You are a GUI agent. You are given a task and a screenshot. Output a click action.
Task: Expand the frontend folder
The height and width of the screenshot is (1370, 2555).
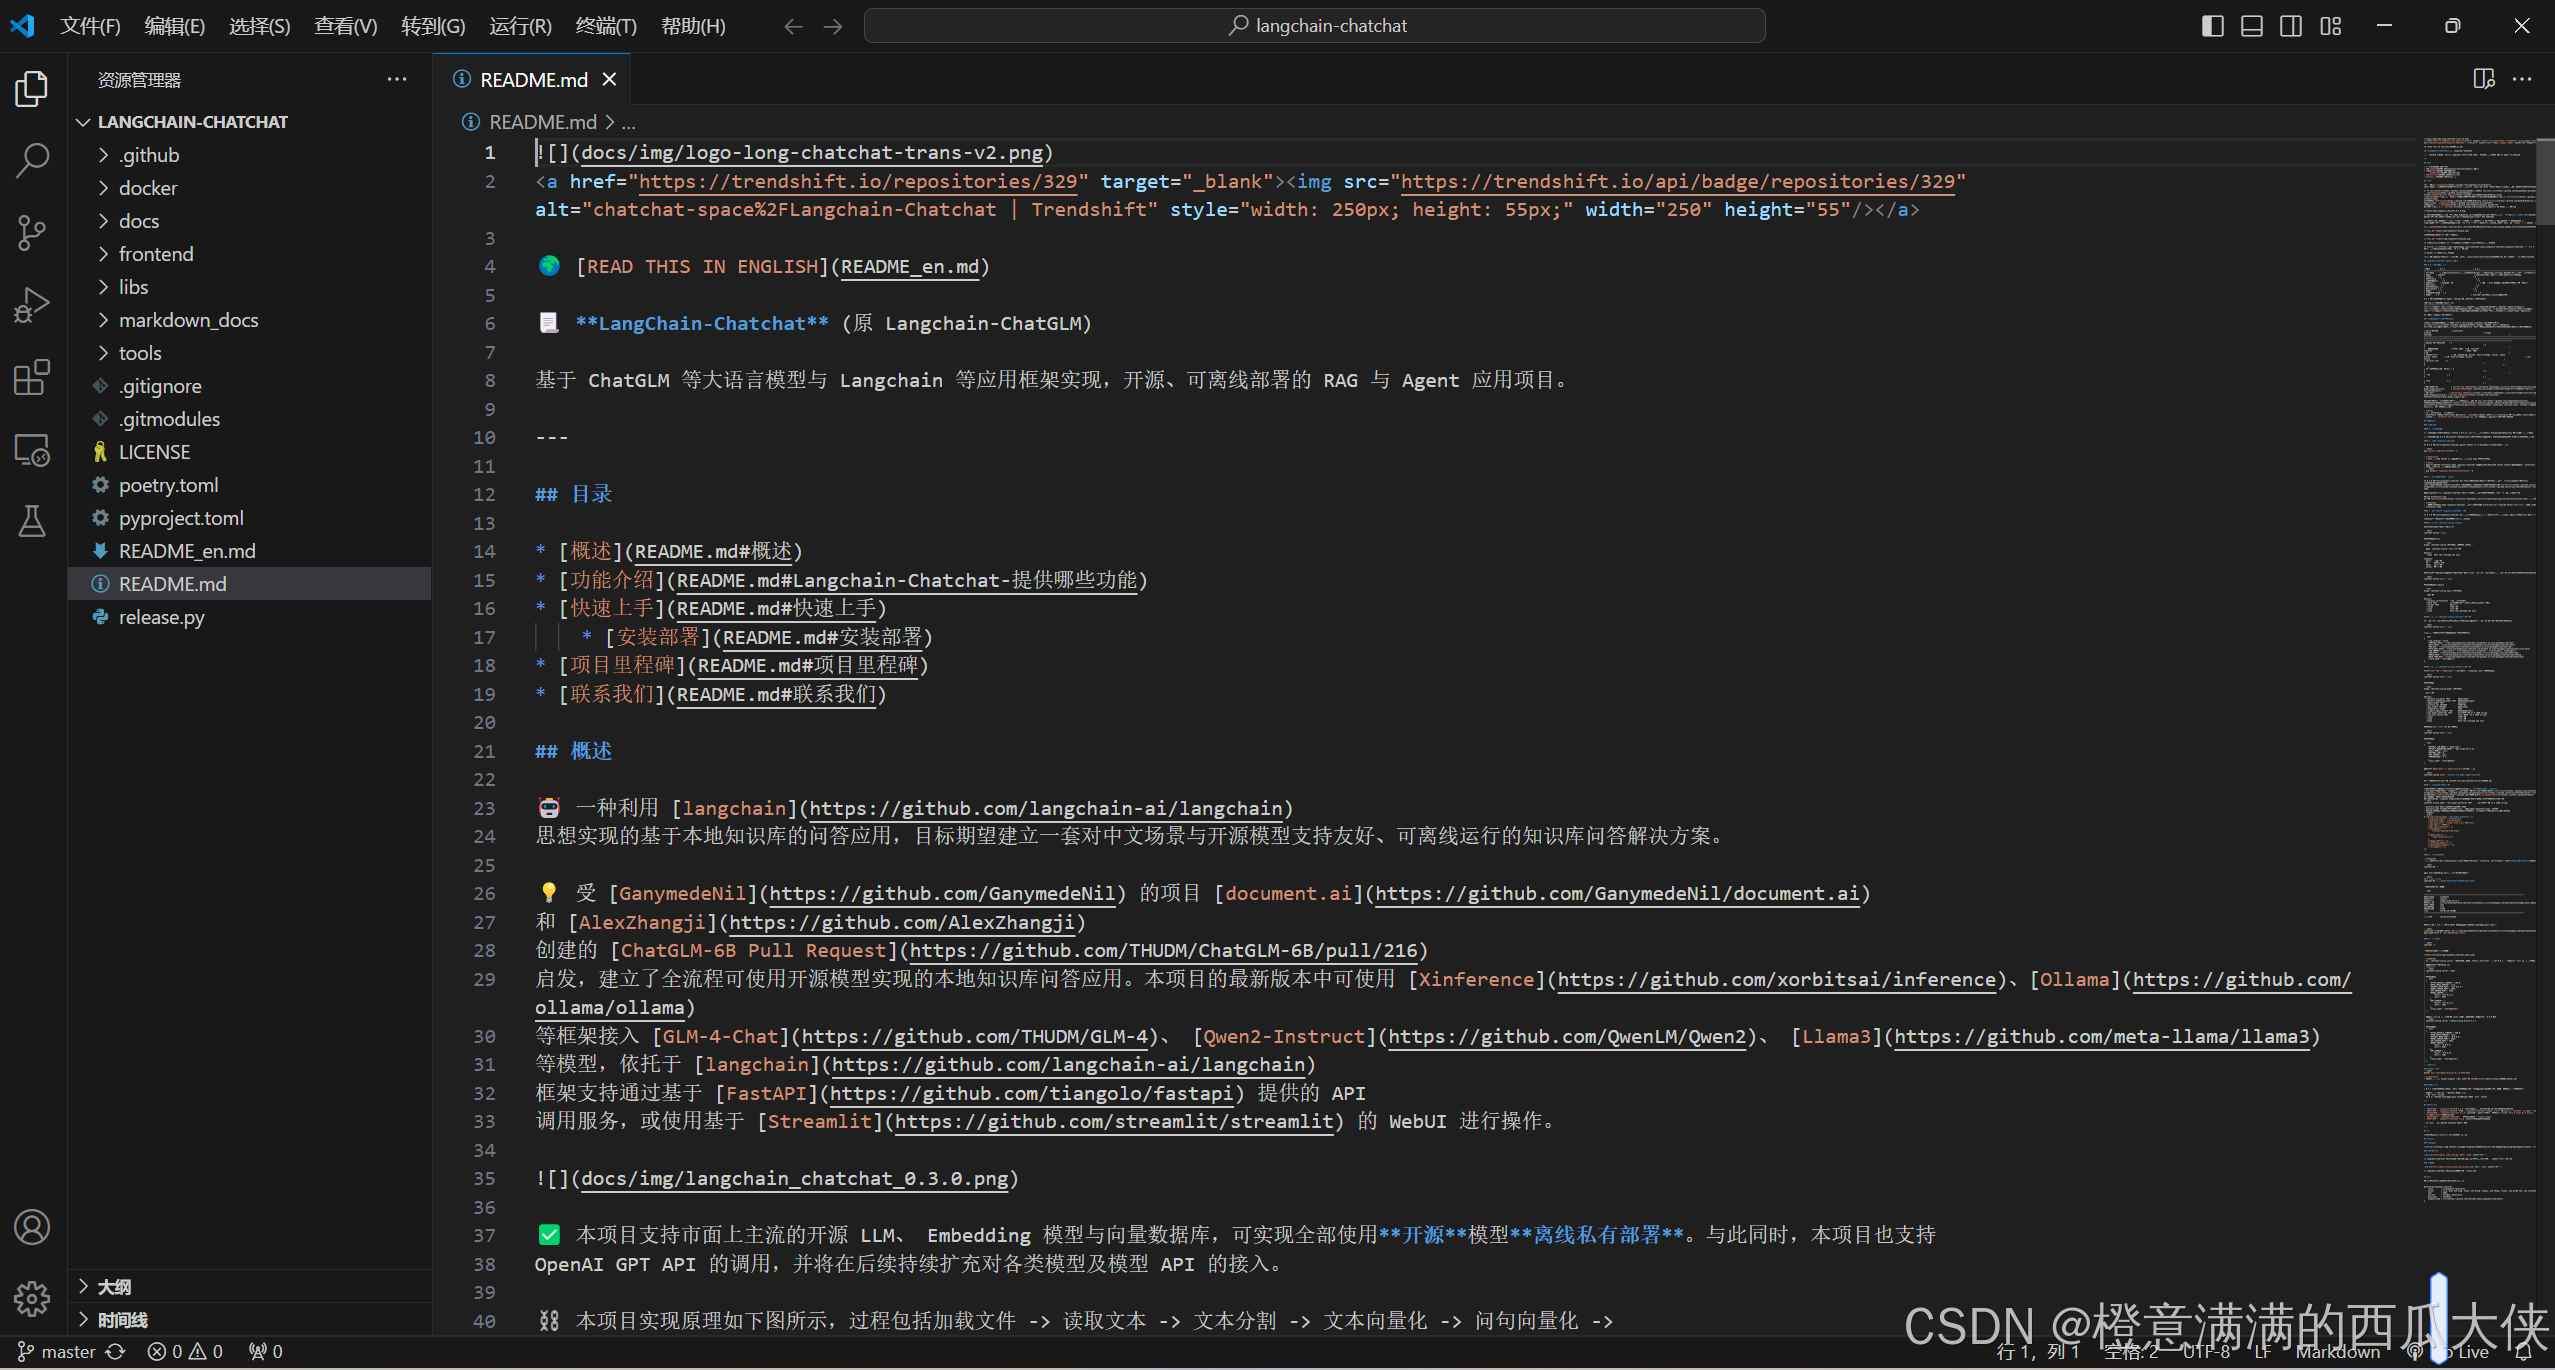pyautogui.click(x=250, y=254)
